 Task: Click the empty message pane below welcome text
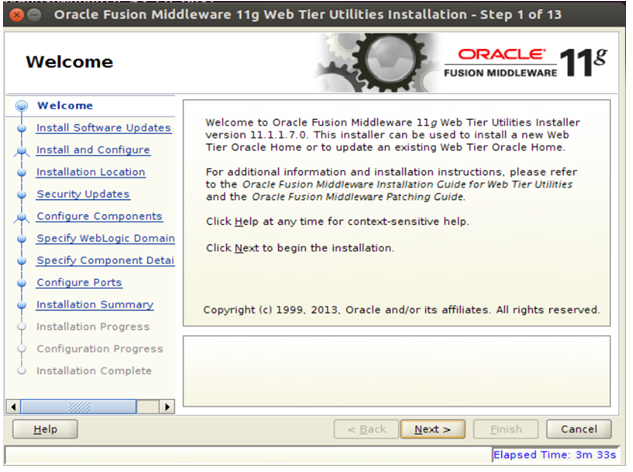(396, 371)
